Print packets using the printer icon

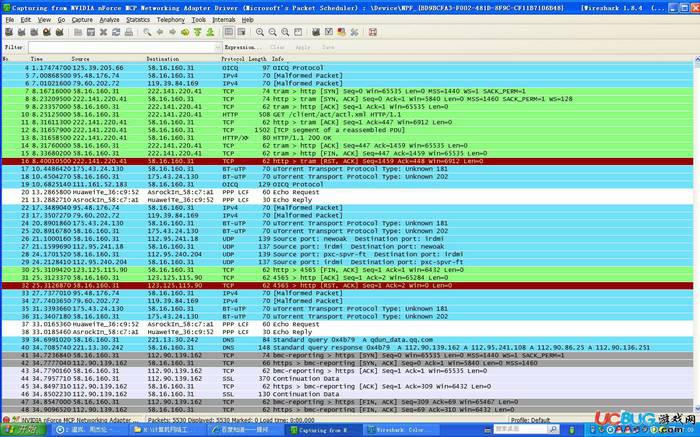pyautogui.click(x=129, y=32)
